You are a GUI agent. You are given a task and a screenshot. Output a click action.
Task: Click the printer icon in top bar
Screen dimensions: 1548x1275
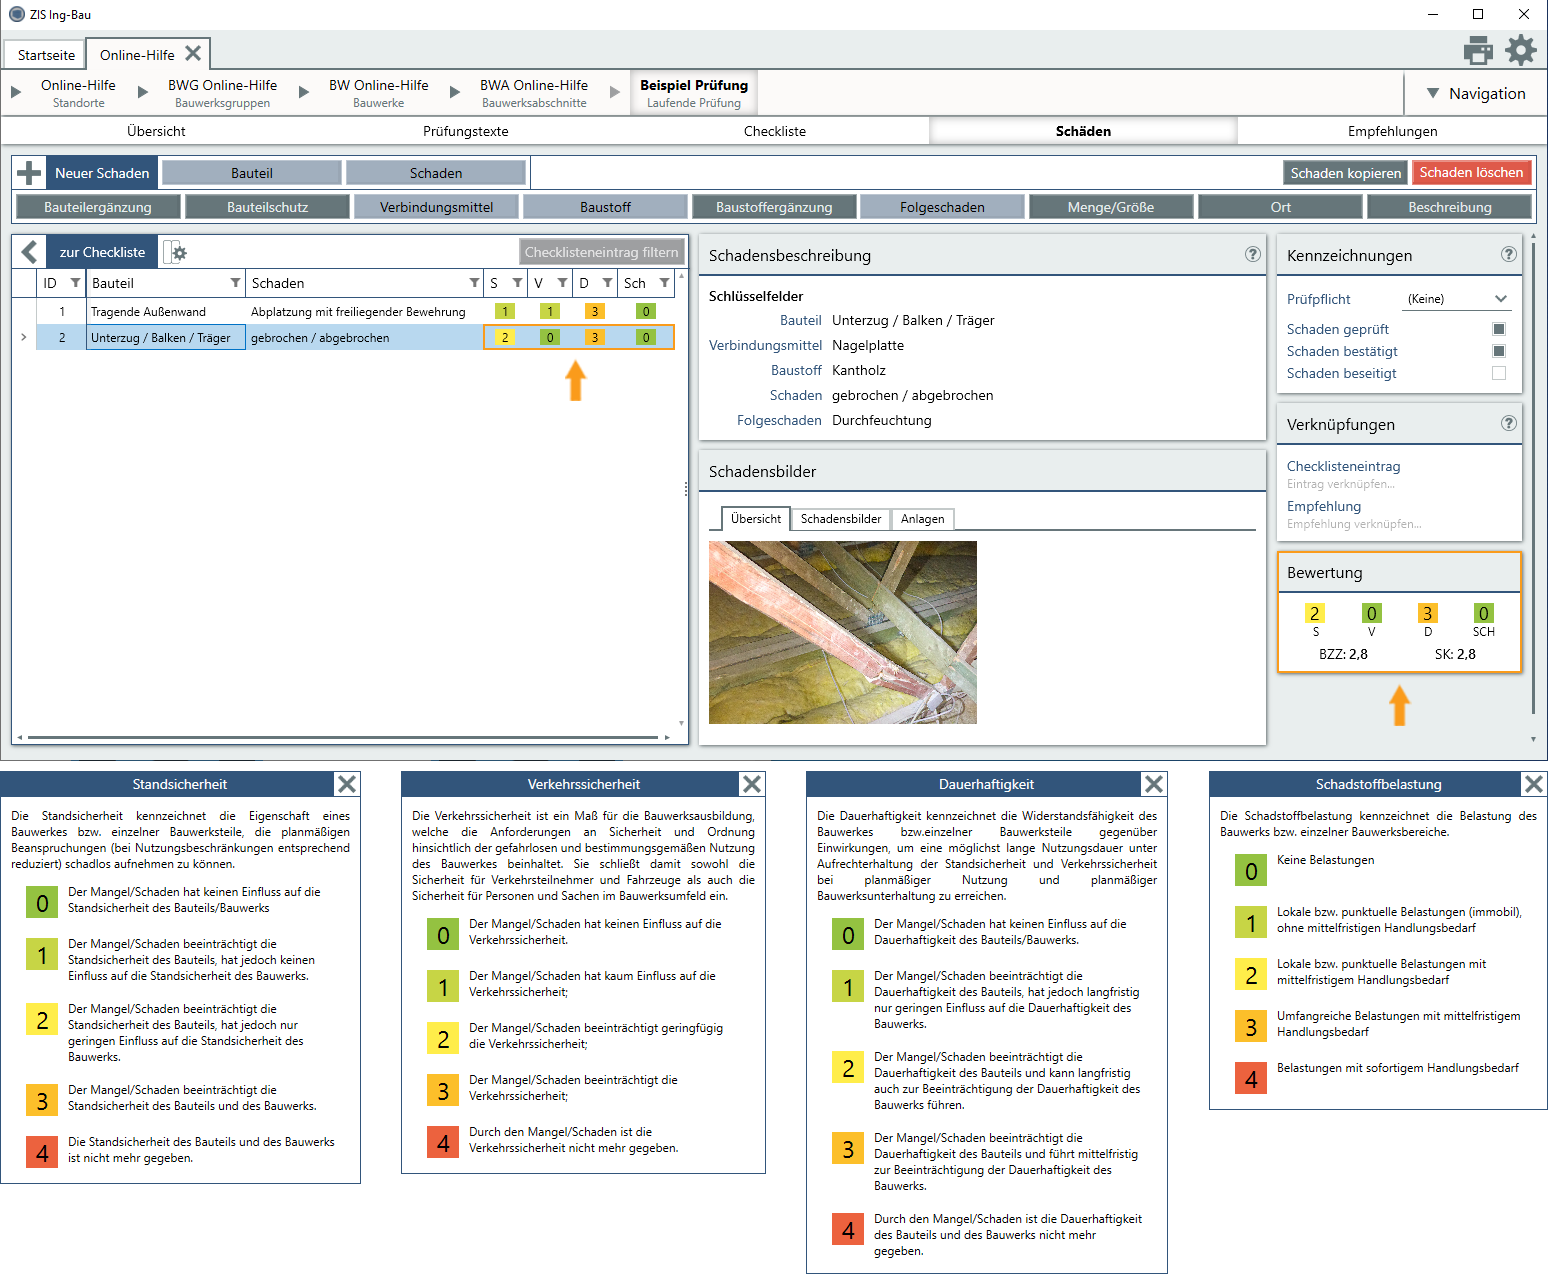pyautogui.click(x=1477, y=50)
